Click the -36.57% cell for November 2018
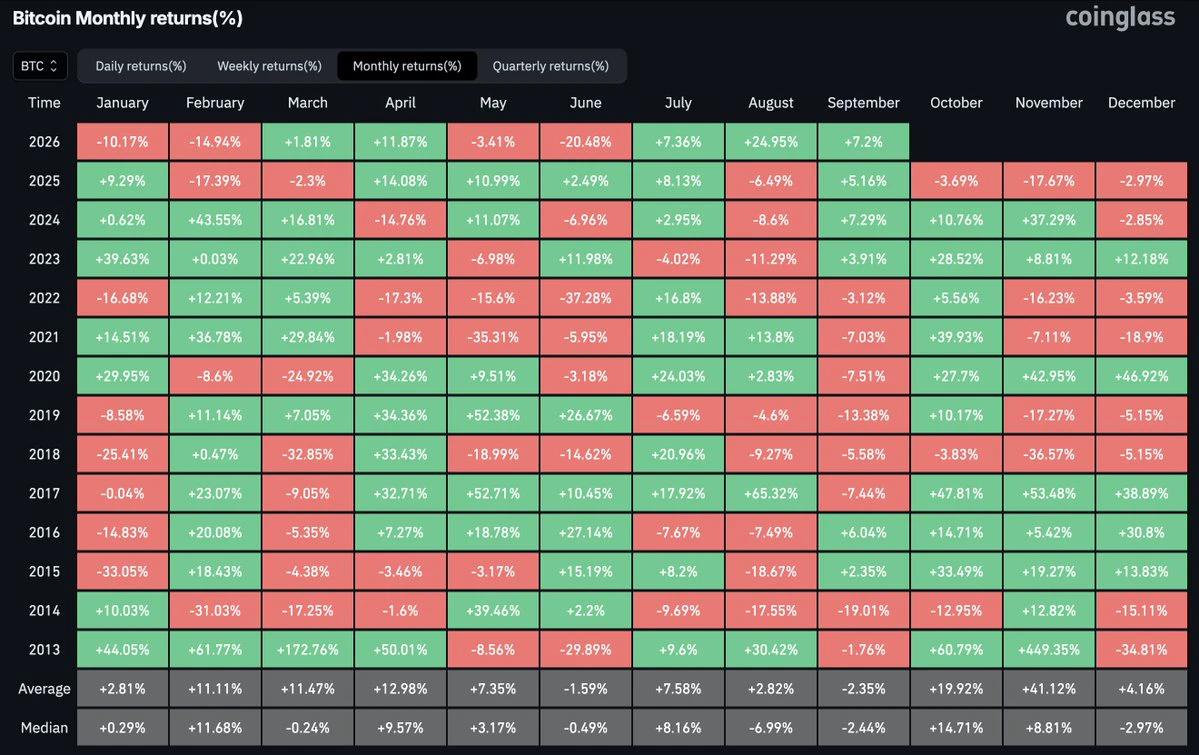Viewport: 1199px width, 755px height. [x=1048, y=454]
